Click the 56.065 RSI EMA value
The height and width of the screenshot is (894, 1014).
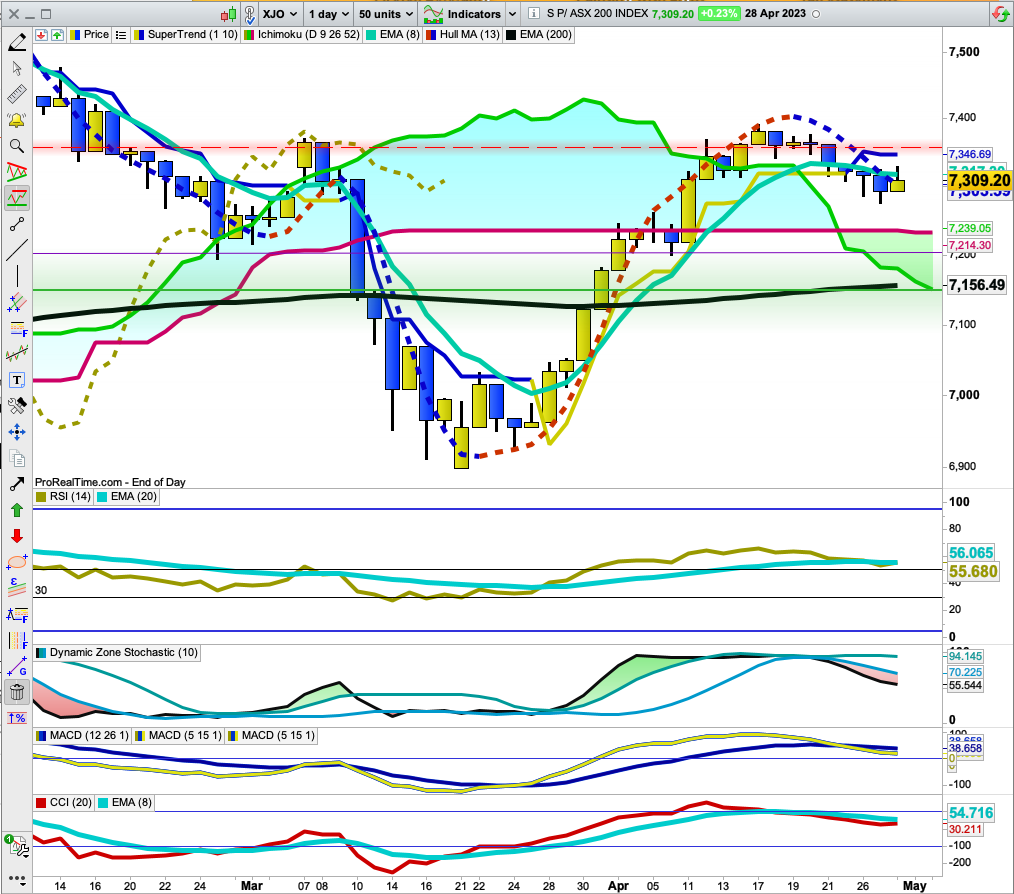(x=971, y=552)
